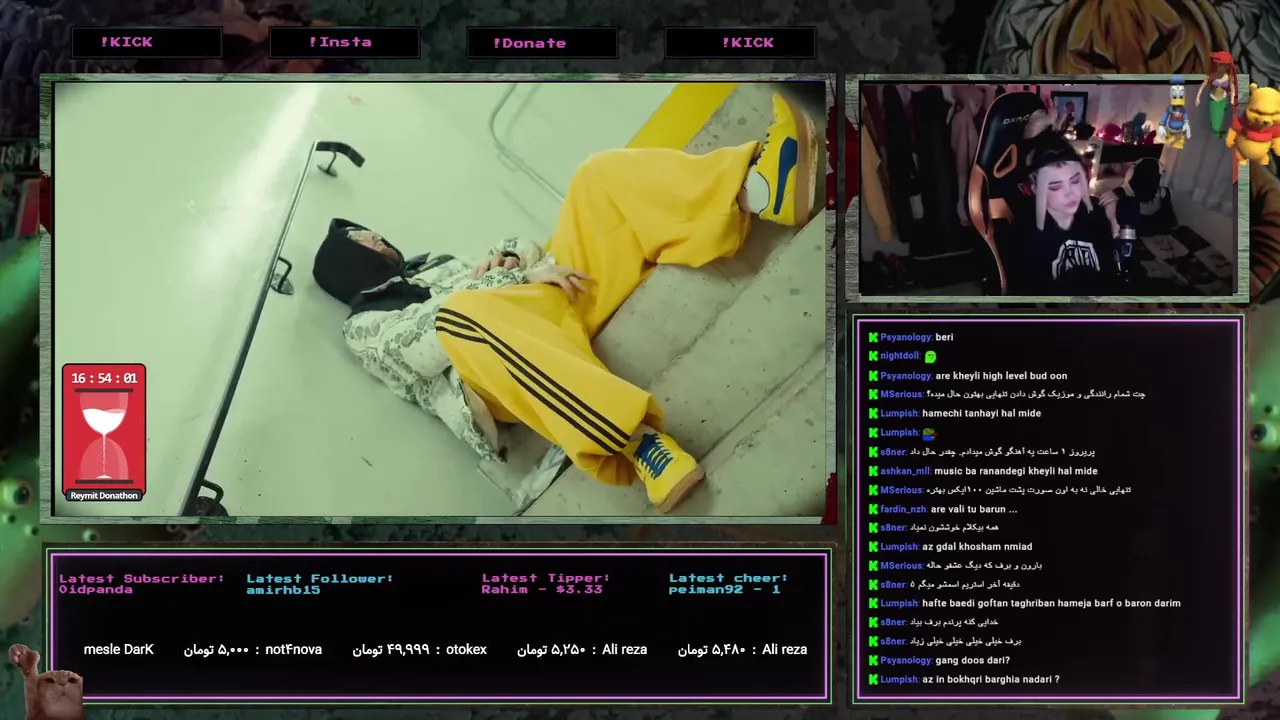Click message 'az in bokhqri barghia nadari ?'
Screen dimensions: 1280x720
(991, 679)
